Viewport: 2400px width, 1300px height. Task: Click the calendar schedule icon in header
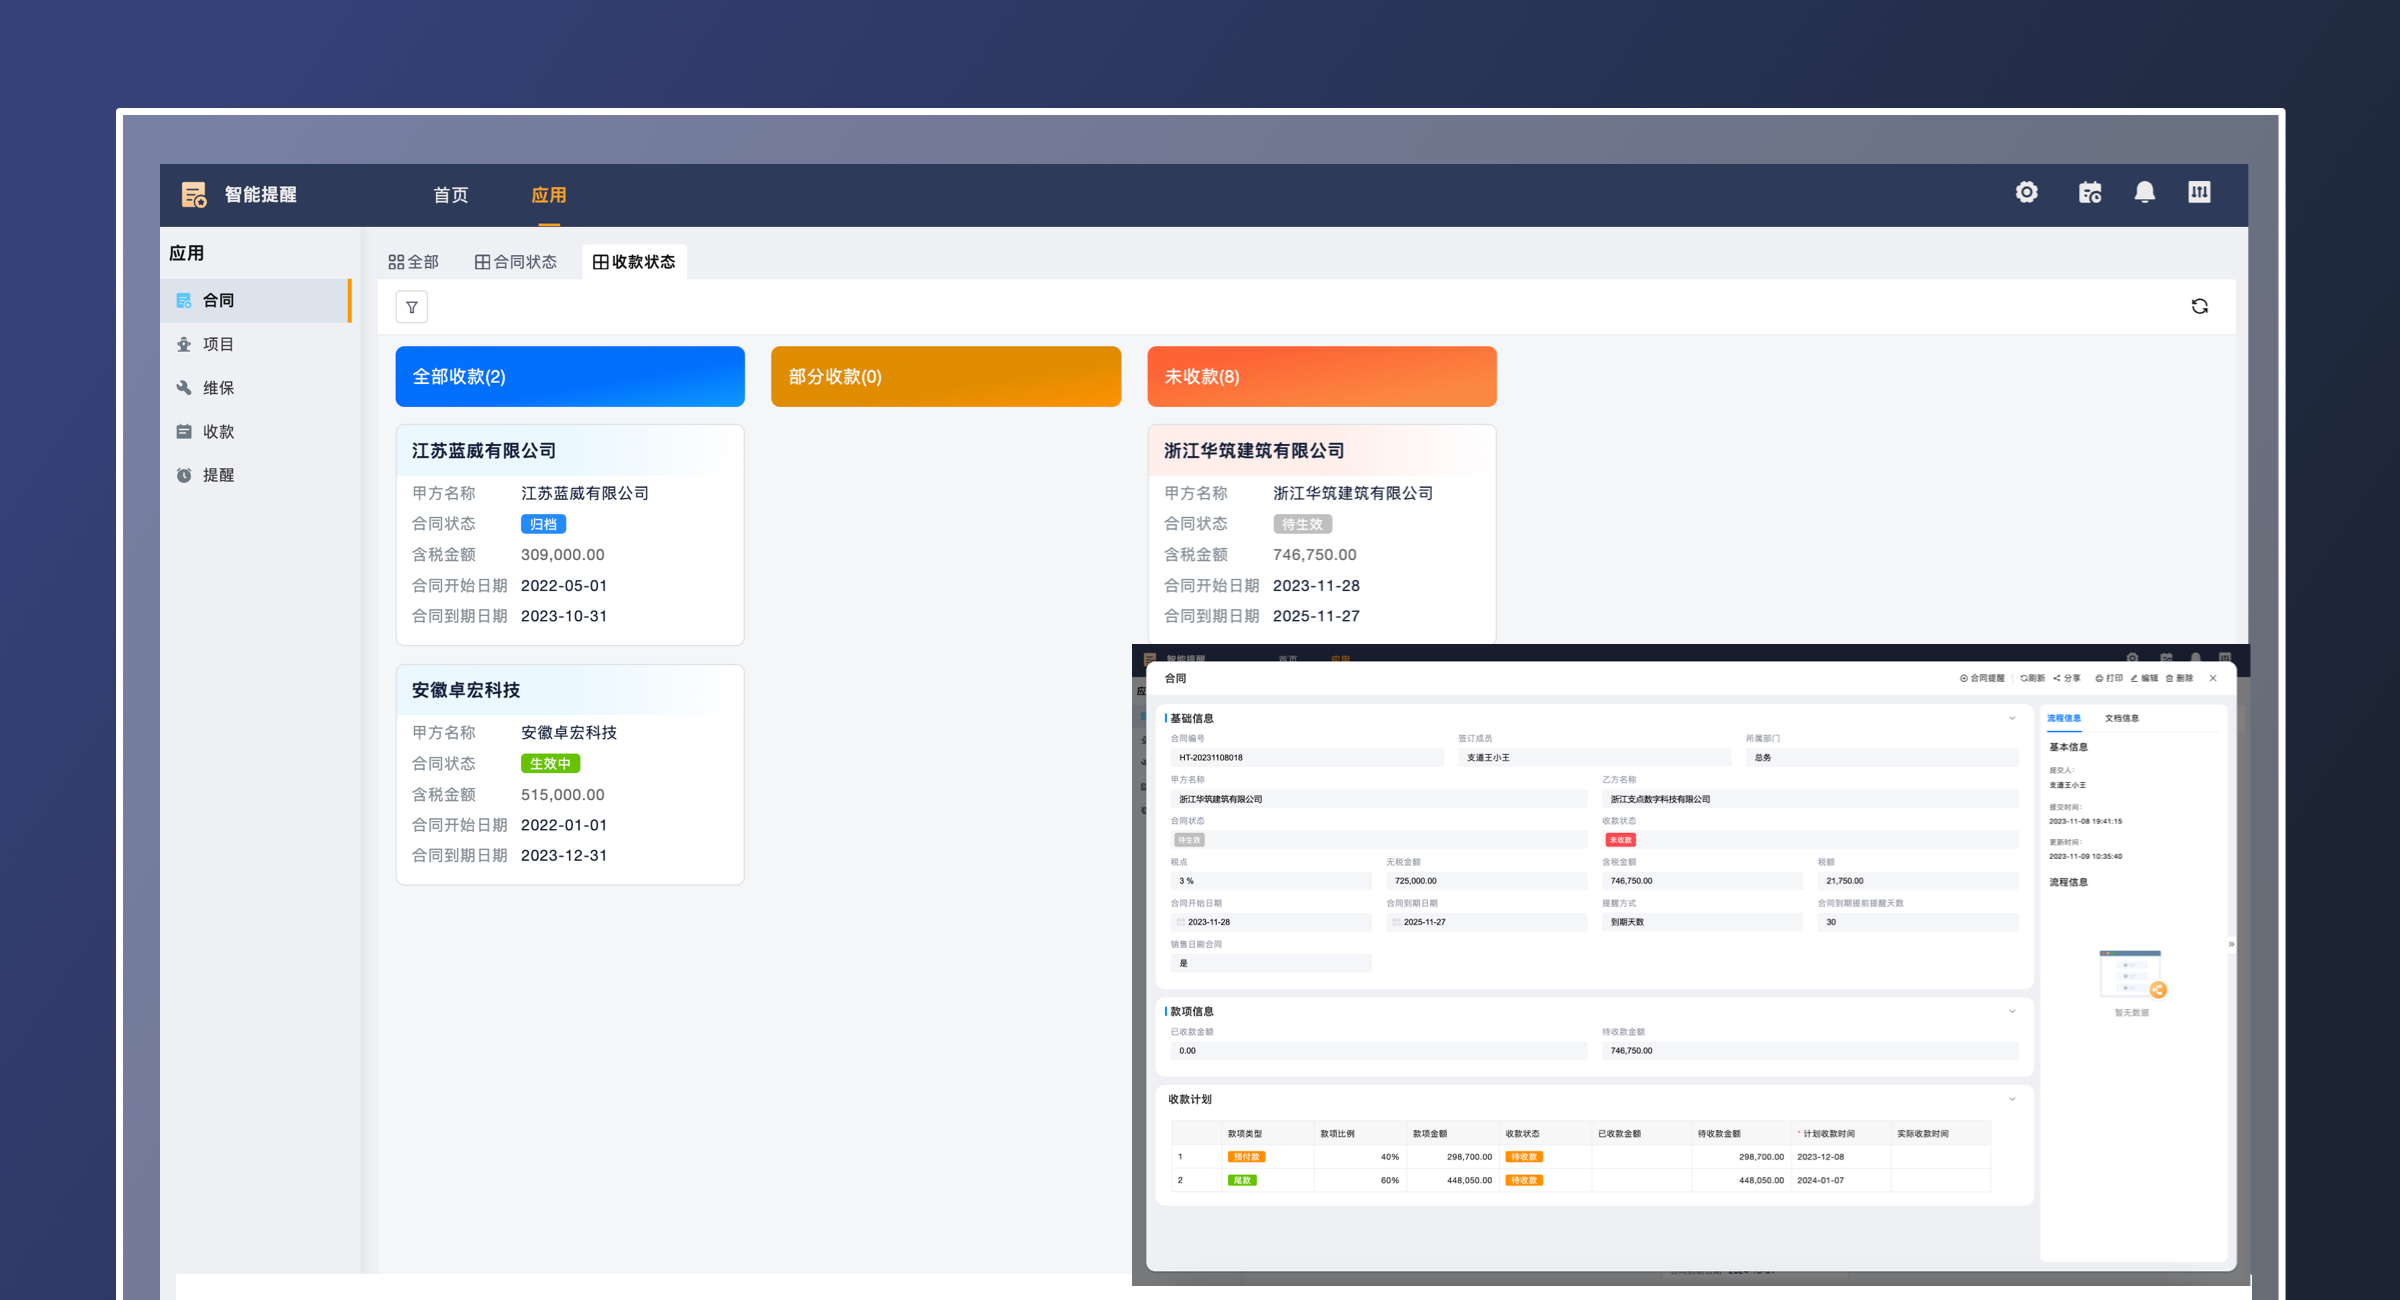pos(2089,192)
